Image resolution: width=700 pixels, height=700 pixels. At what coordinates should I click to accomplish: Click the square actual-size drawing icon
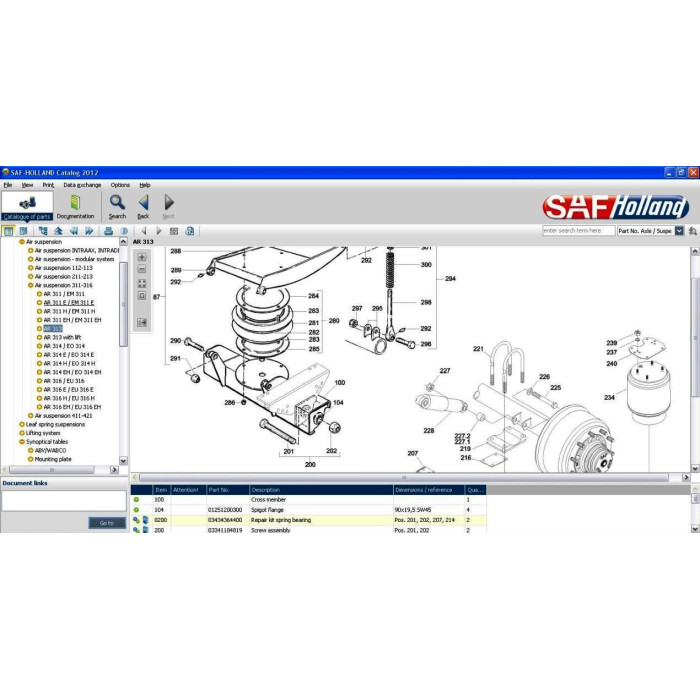[142, 296]
